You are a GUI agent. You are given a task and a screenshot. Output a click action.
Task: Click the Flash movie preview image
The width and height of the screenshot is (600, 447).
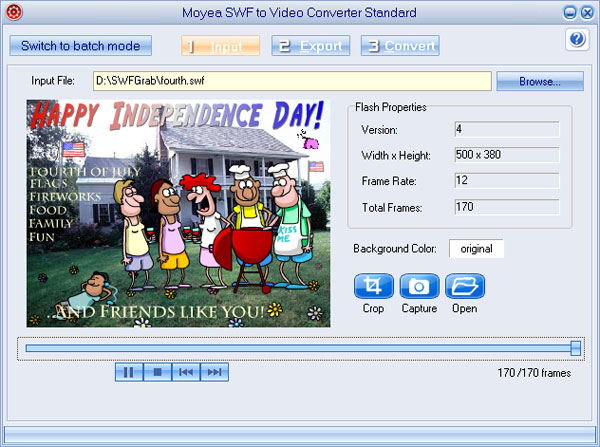[178, 214]
